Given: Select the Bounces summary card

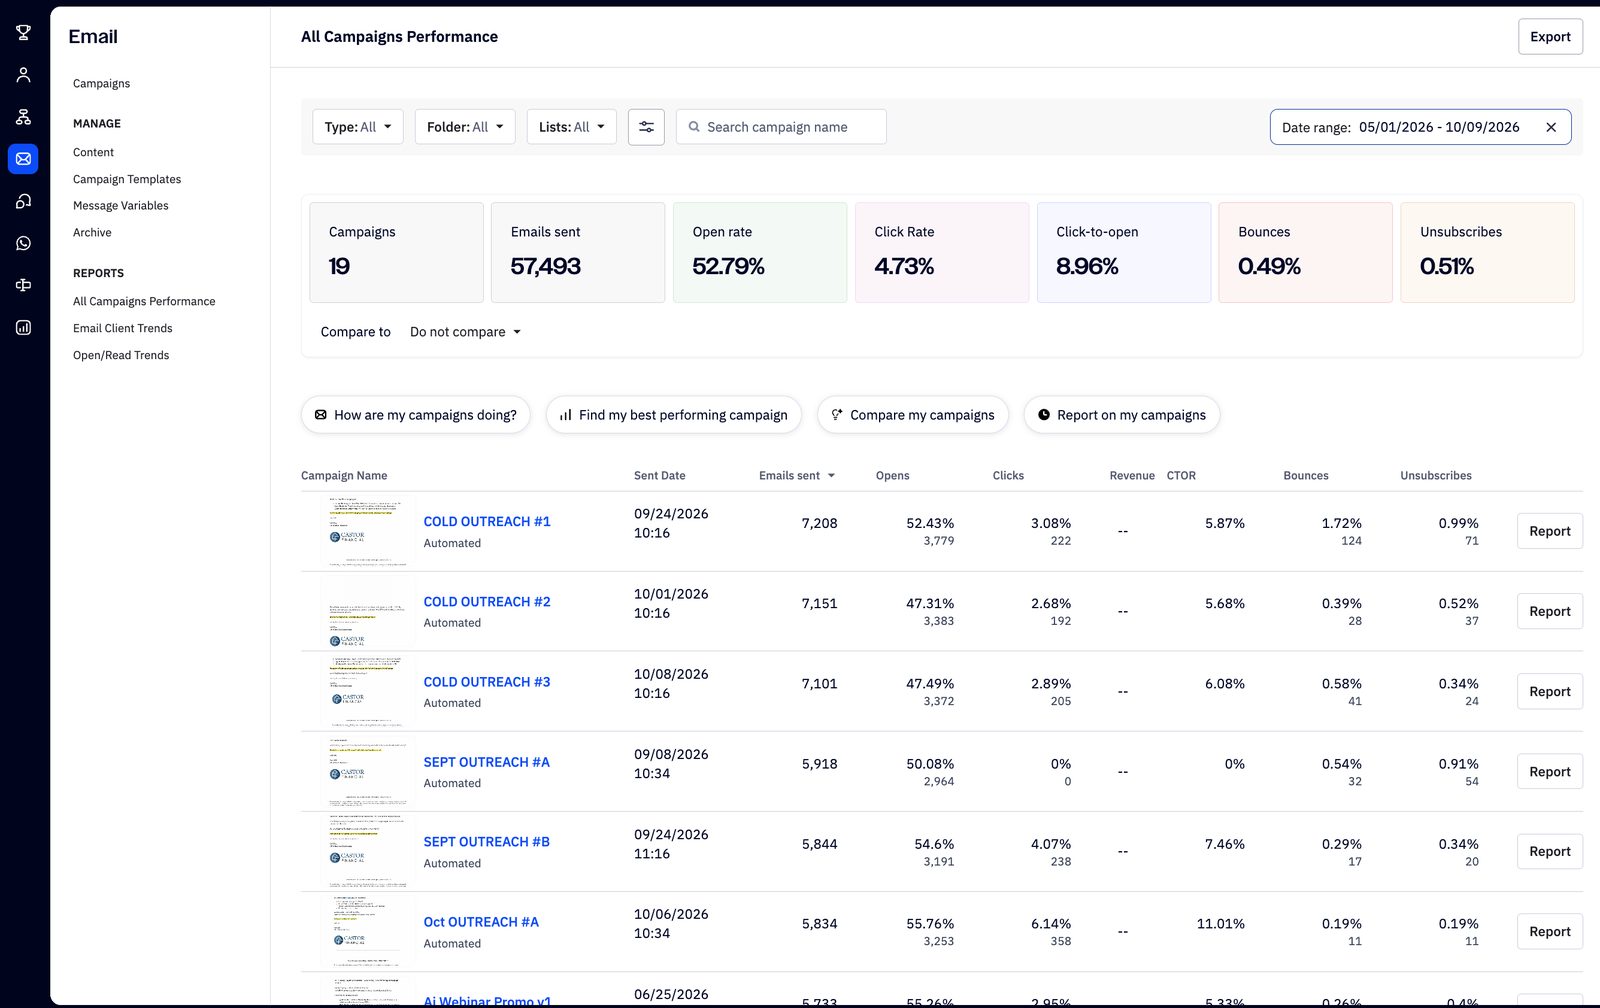Looking at the screenshot, I should 1305,253.
